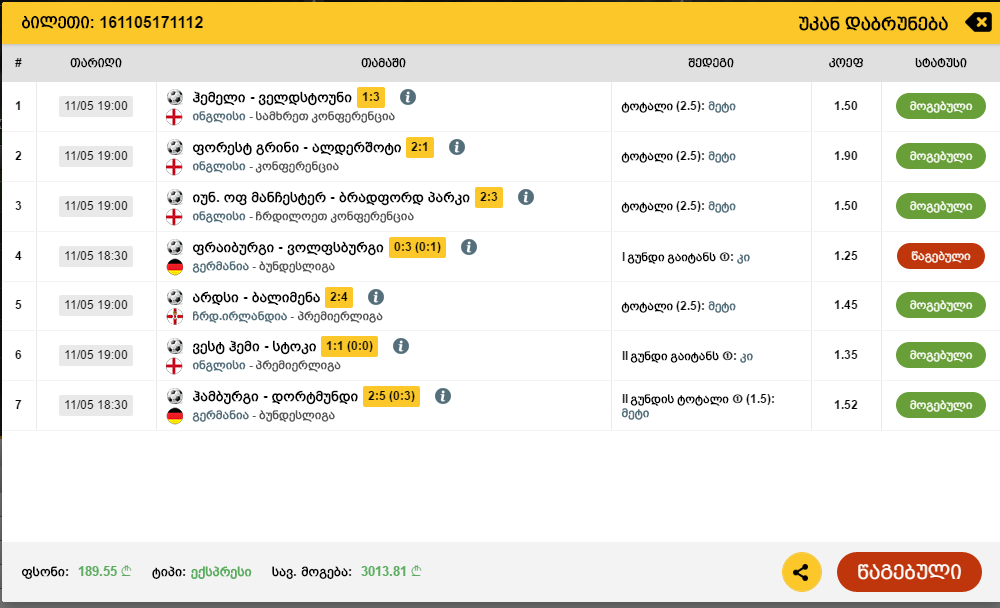The width and height of the screenshot is (1000, 608).
Task: Click stake amount 189.55
Action: (x=104, y=572)
